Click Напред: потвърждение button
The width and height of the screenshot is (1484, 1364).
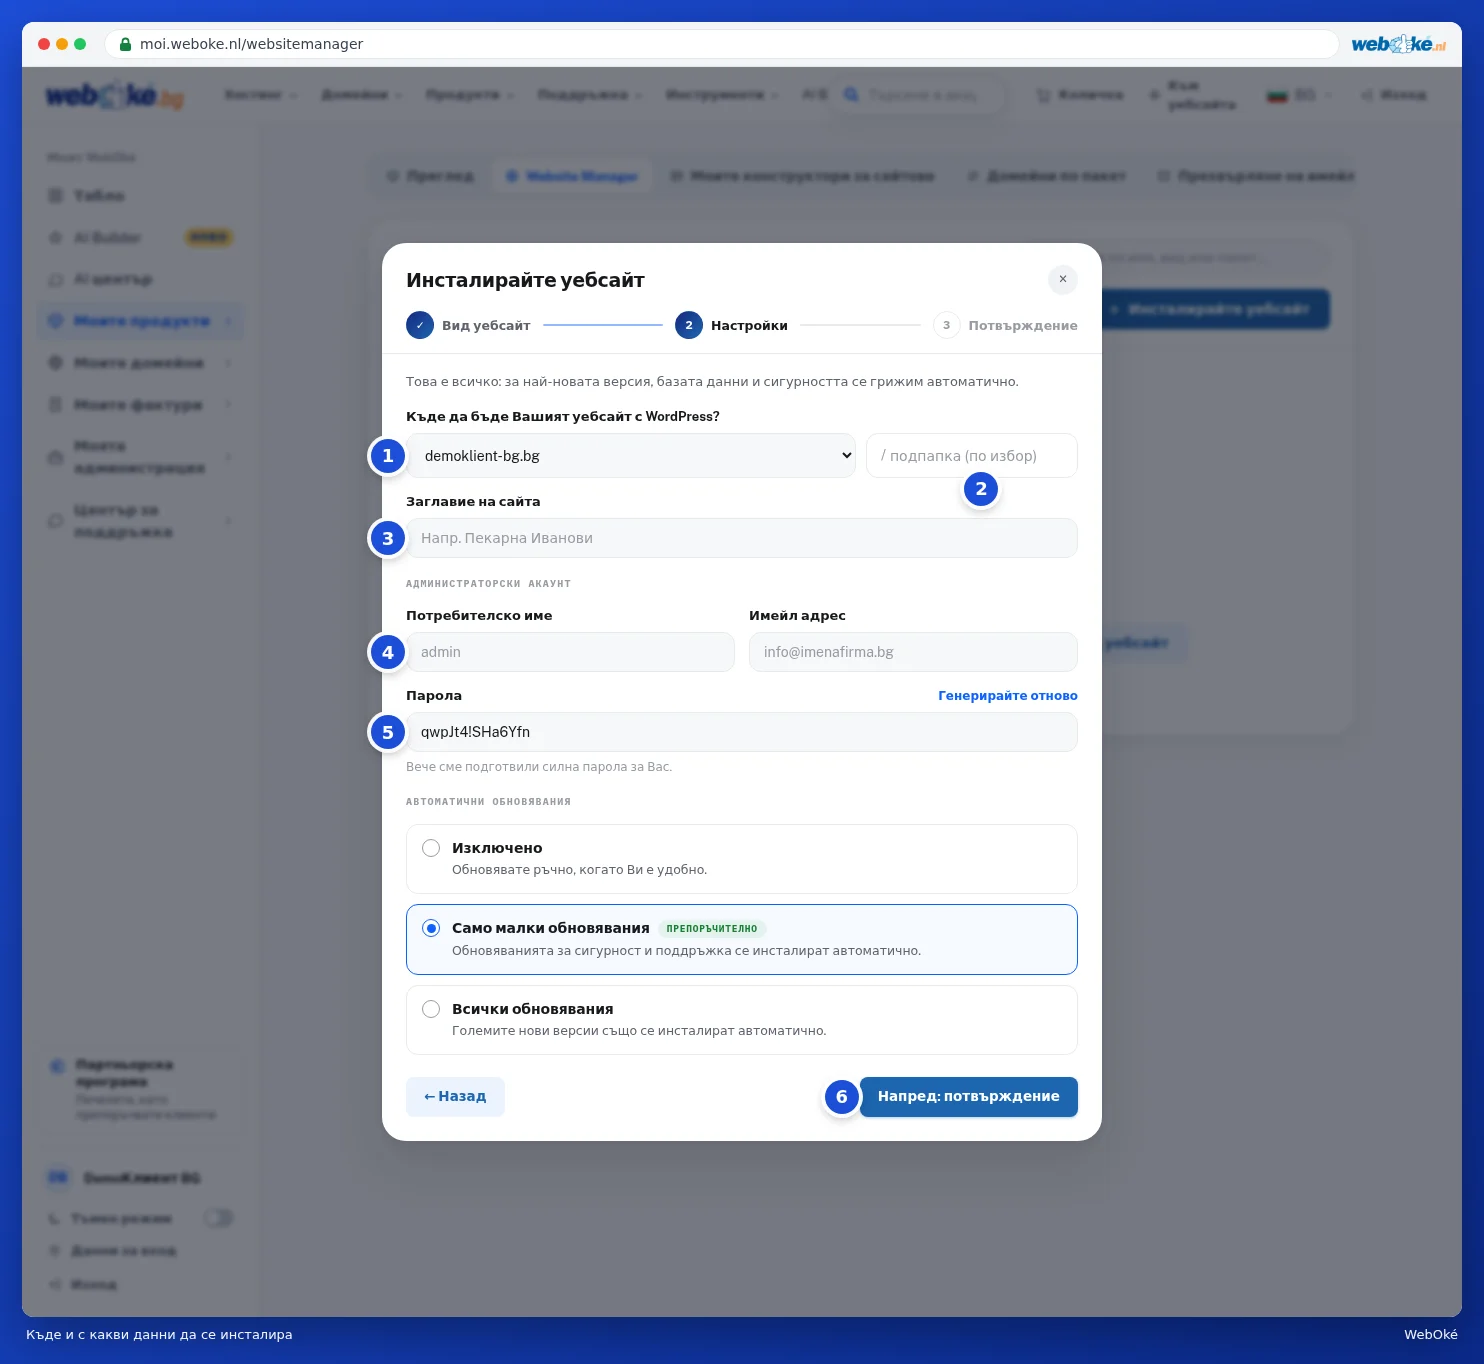pos(969,1097)
